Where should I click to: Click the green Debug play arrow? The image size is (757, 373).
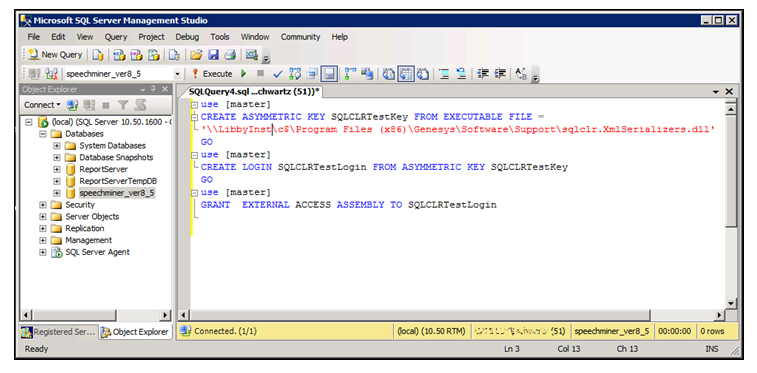[x=244, y=74]
